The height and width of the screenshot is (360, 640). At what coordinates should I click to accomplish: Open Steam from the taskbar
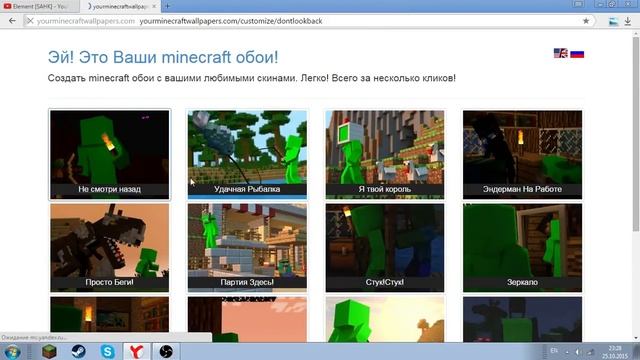click(x=78, y=351)
